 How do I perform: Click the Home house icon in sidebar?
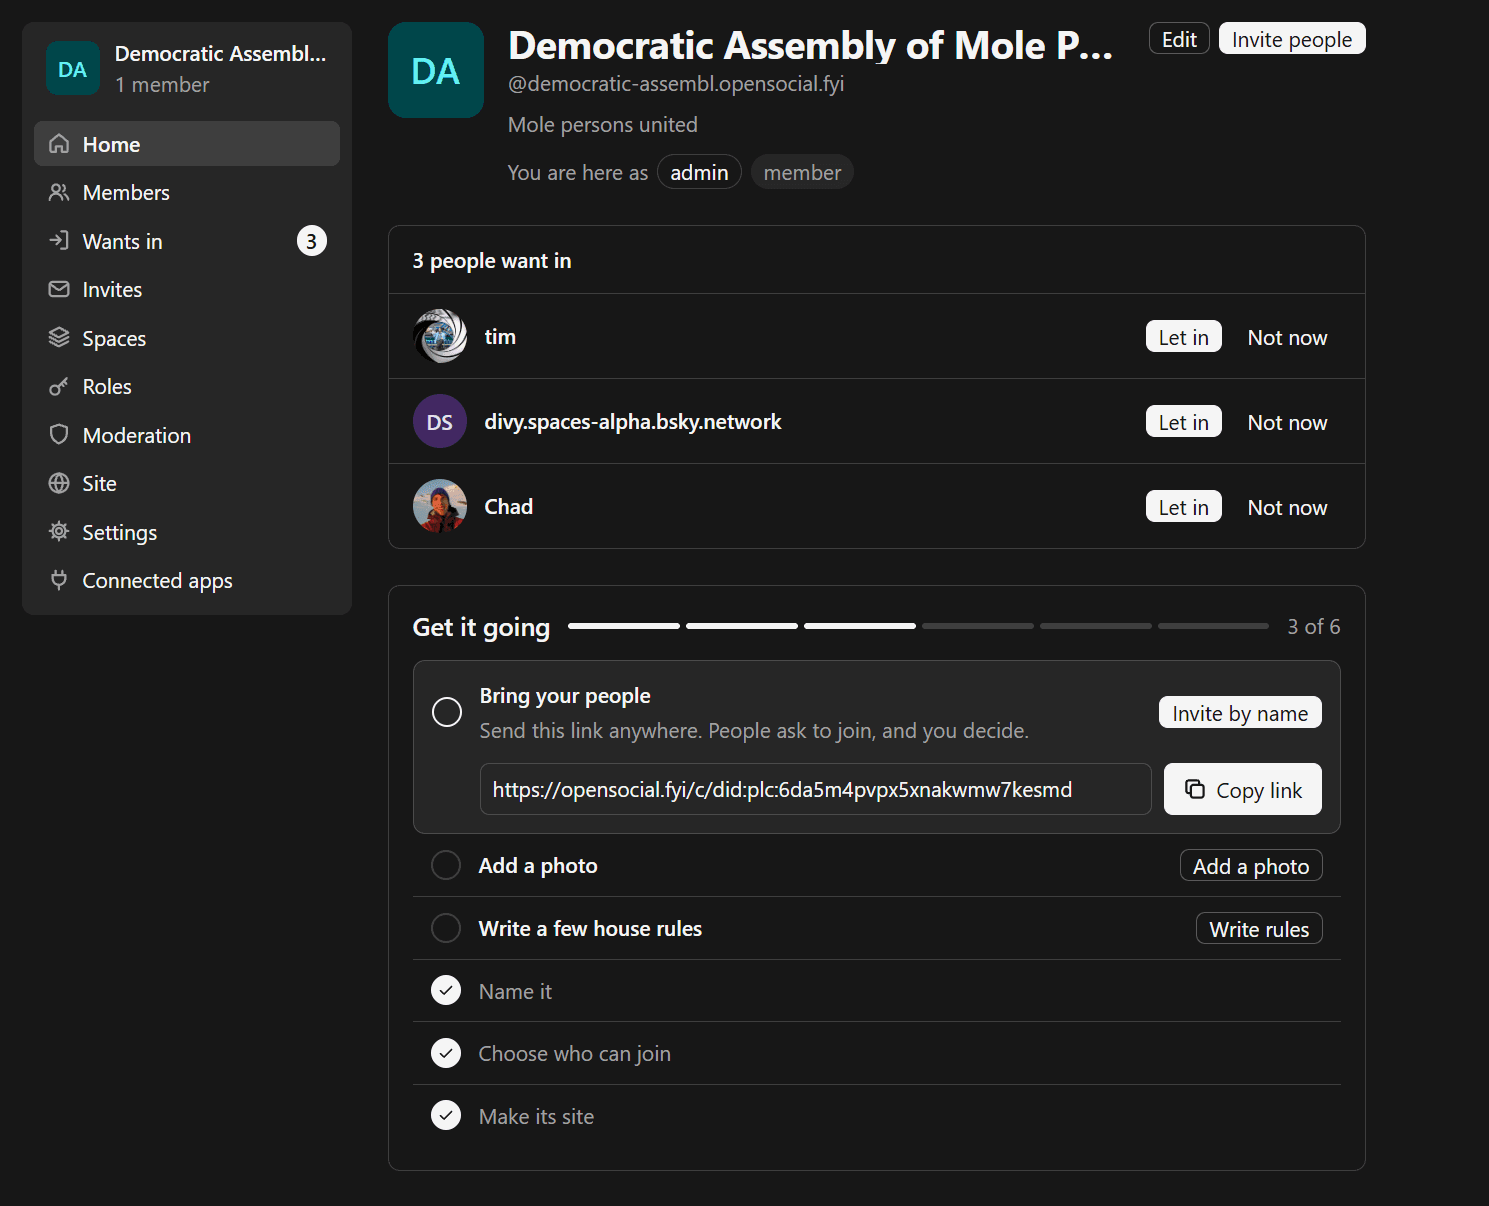point(59,144)
